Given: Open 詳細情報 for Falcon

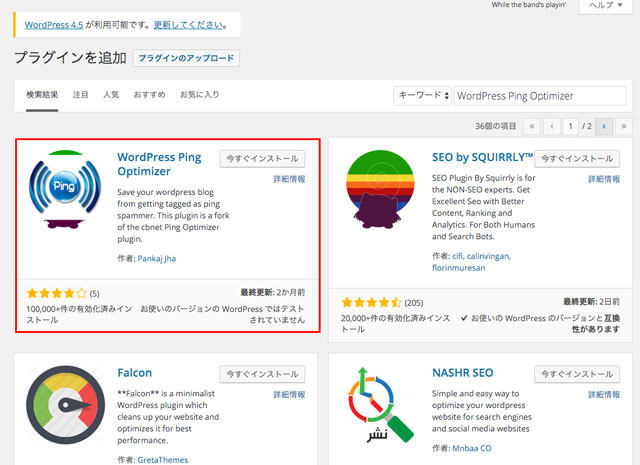Looking at the screenshot, I should (289, 394).
